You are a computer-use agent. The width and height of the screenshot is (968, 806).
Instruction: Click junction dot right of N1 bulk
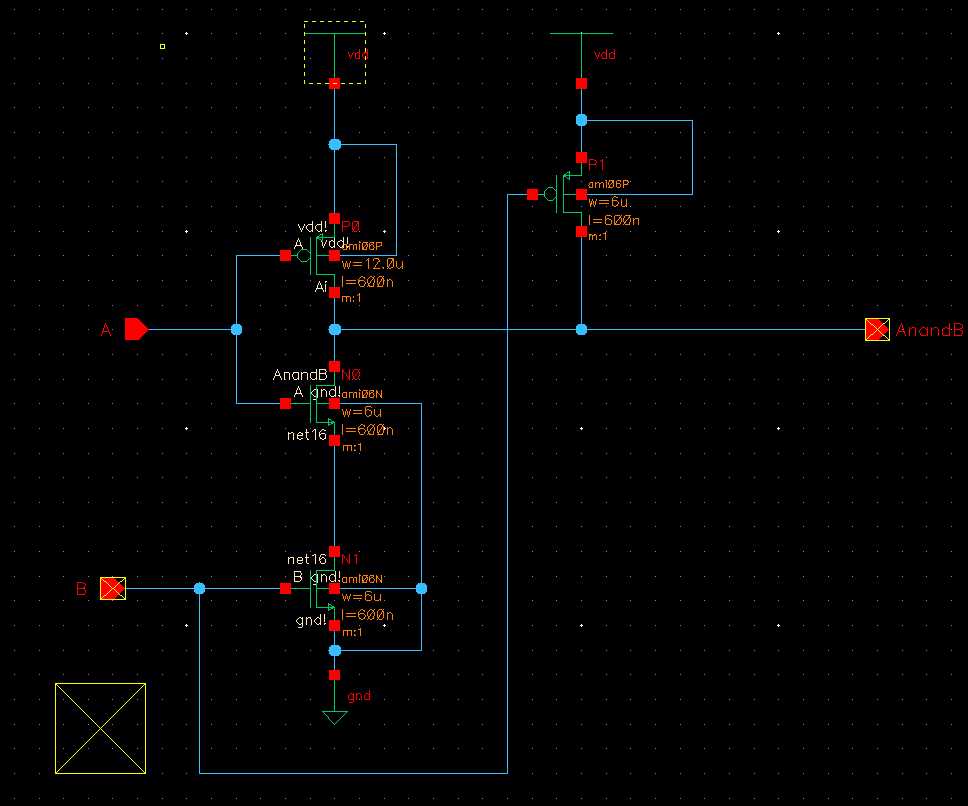pyautogui.click(x=422, y=589)
